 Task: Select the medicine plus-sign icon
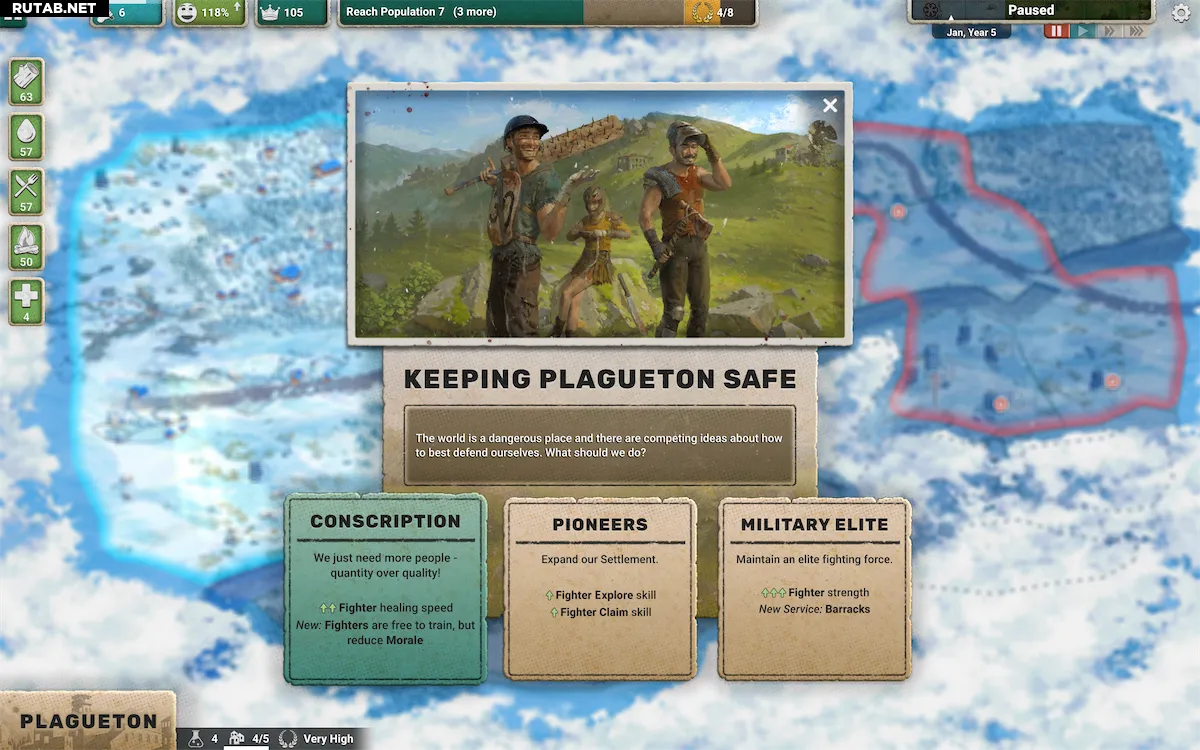[x=26, y=302]
